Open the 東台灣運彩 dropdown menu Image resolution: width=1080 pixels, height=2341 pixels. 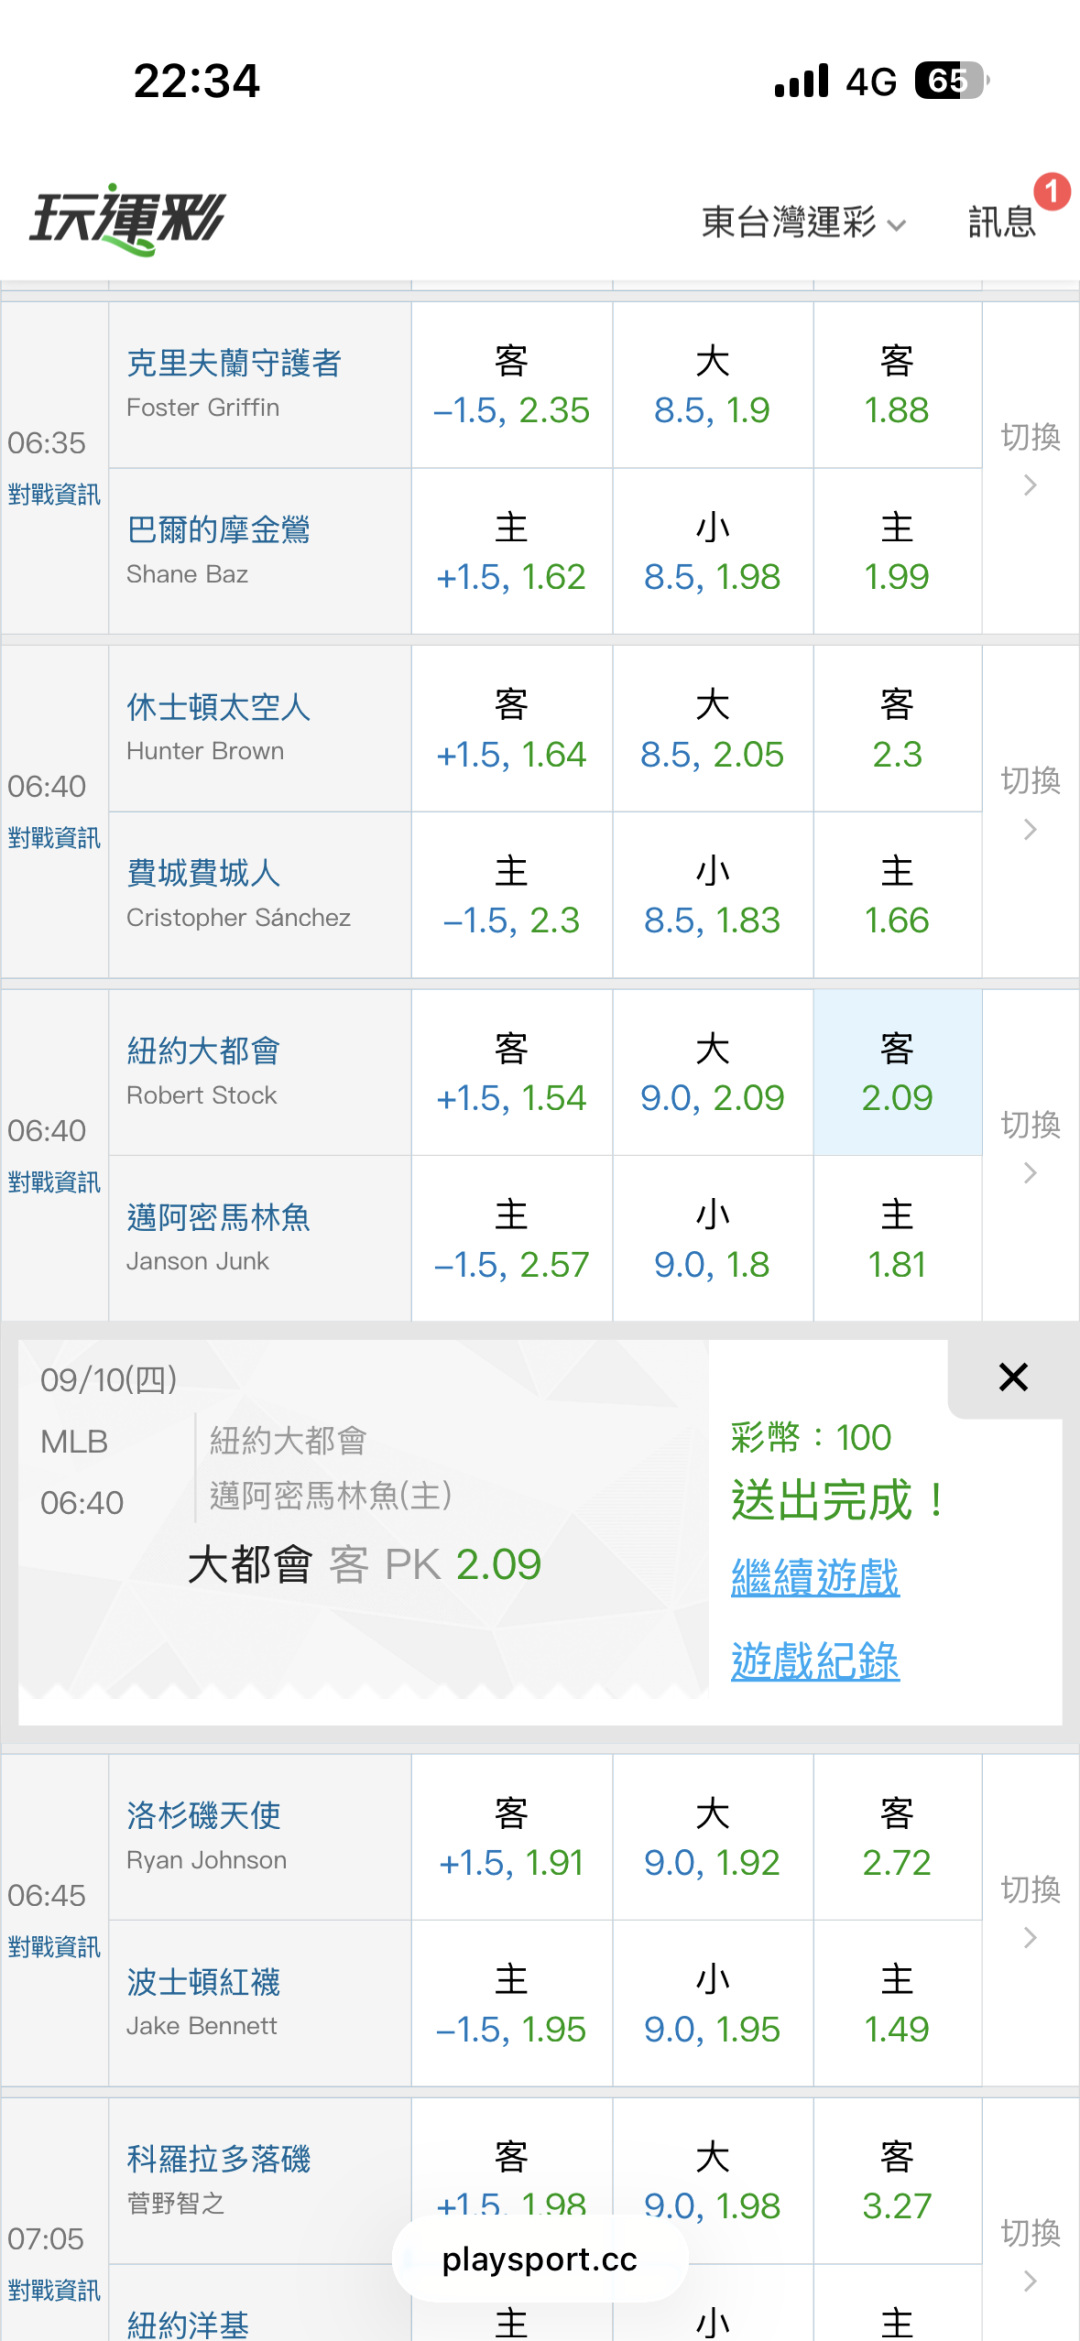[x=804, y=222]
